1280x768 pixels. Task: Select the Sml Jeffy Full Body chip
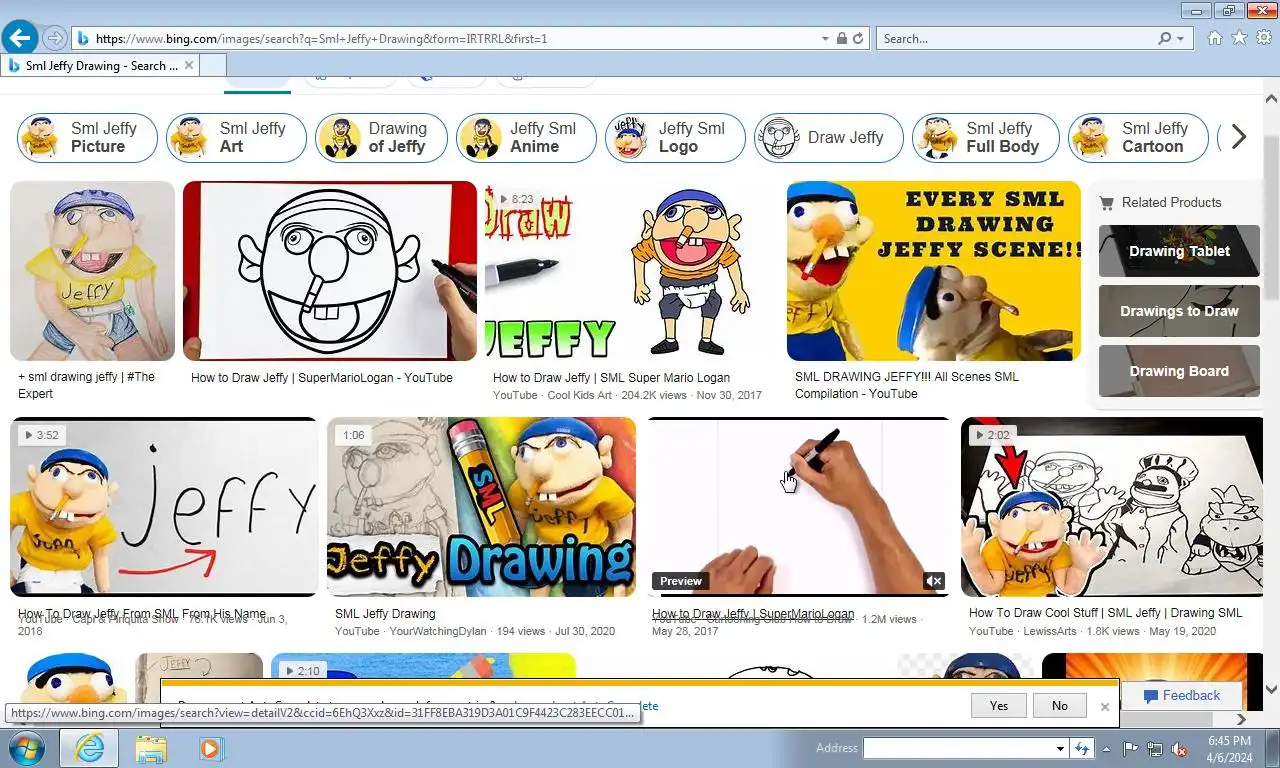pos(986,137)
